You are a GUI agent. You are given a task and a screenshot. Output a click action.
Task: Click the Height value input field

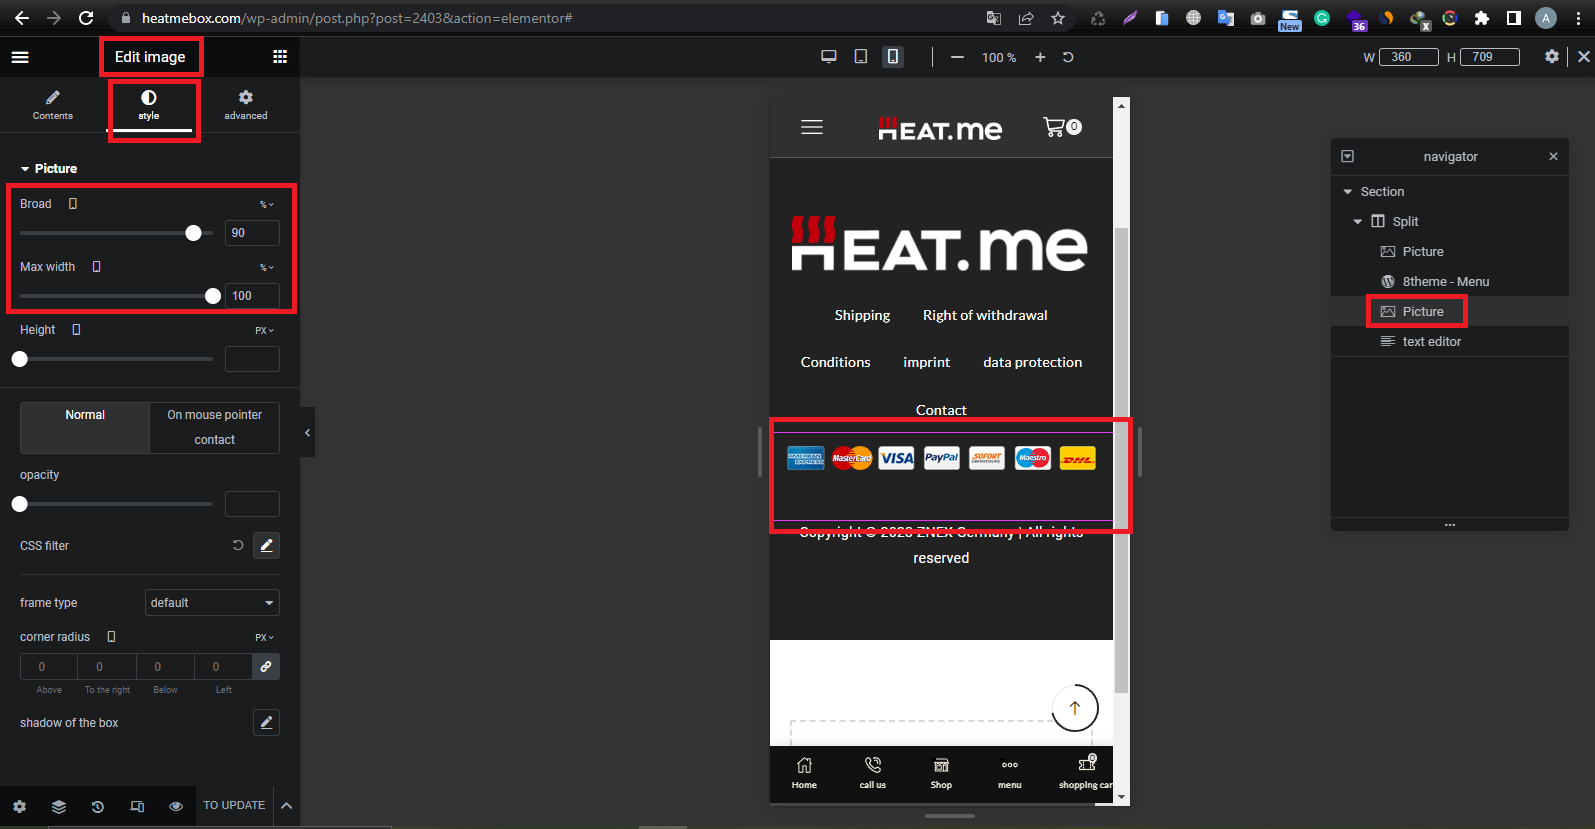coord(252,359)
